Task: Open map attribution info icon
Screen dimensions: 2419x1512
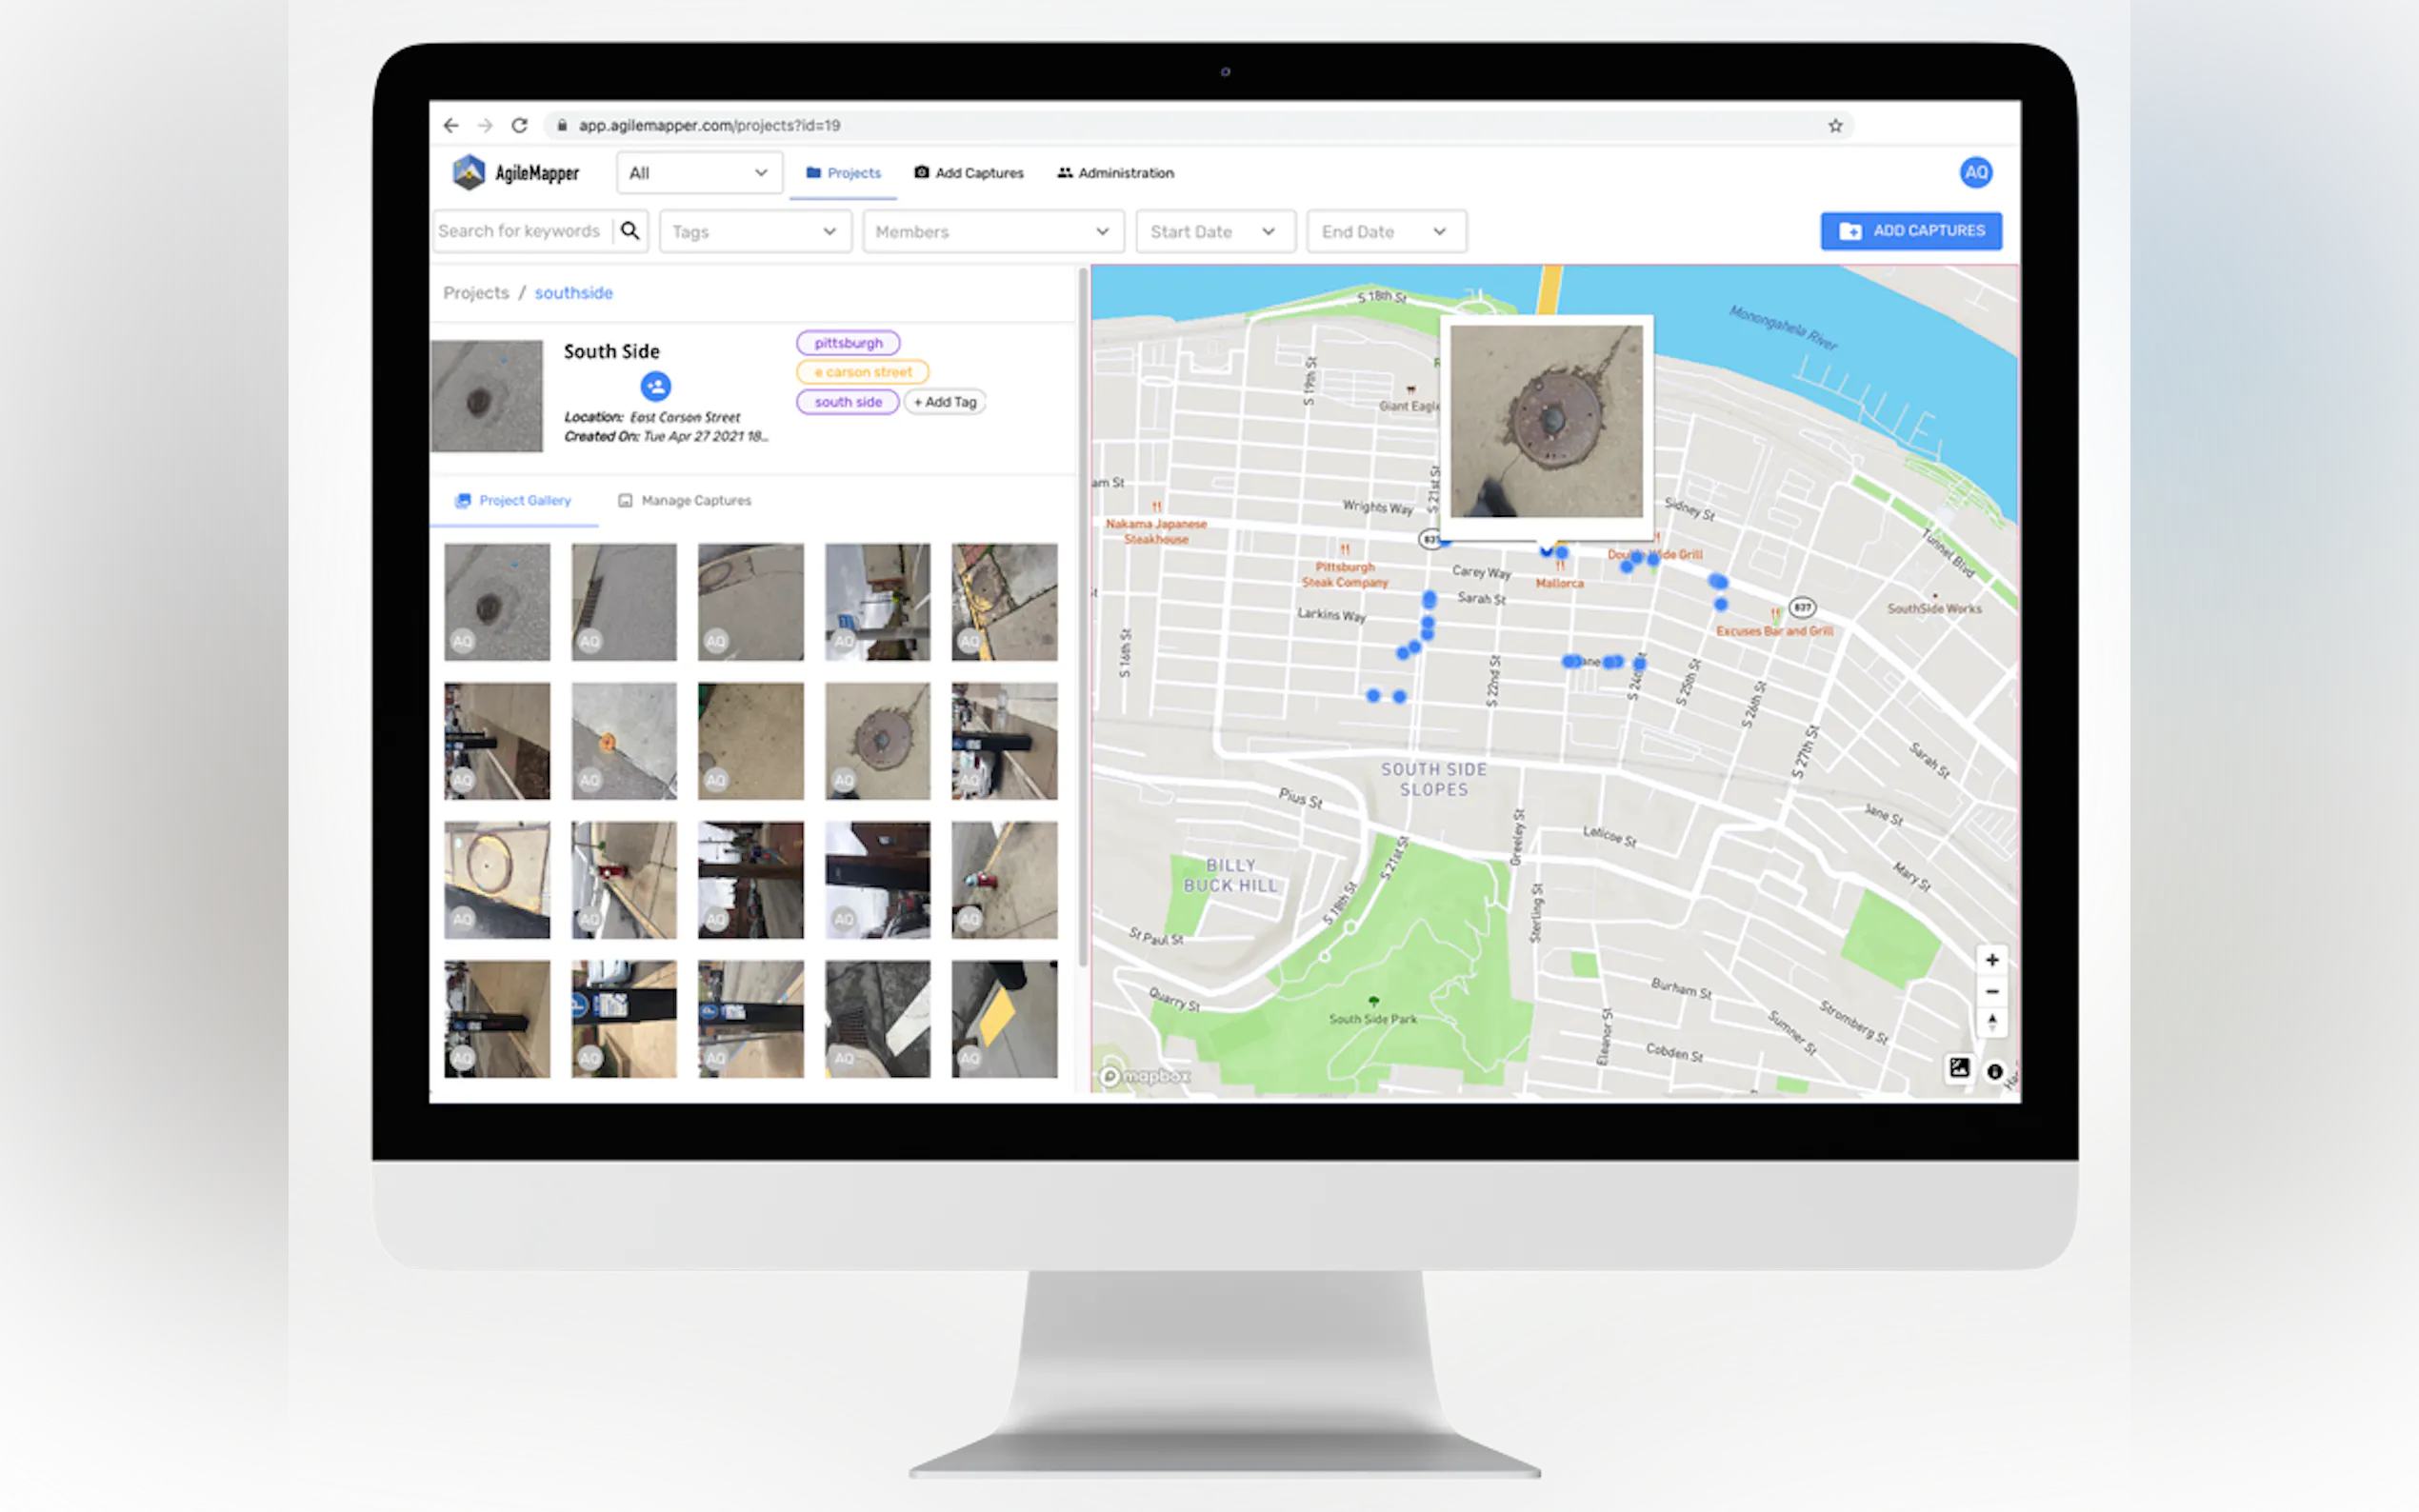Action: [x=1994, y=1072]
